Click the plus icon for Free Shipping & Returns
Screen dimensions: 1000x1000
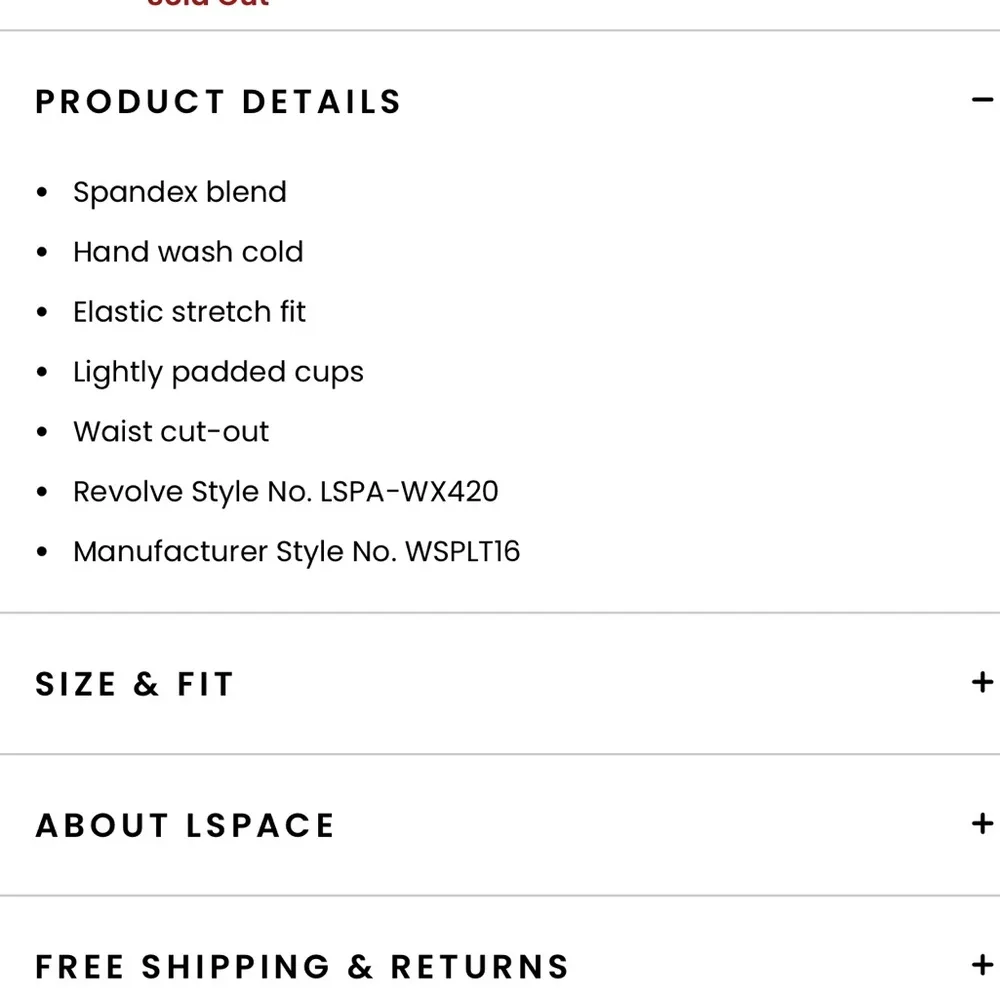(981, 966)
